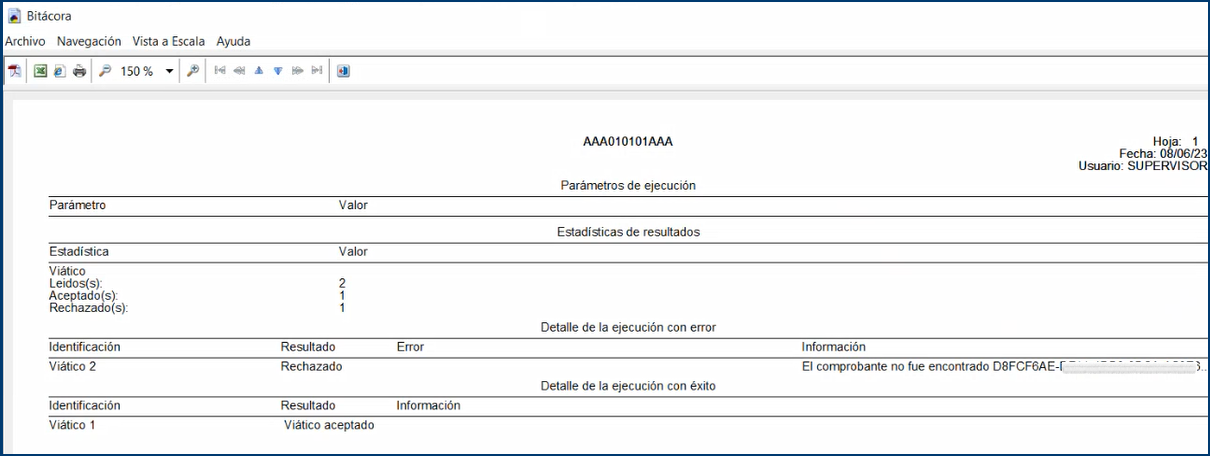Go to previous page up arrow
Viewport: 1210px width, 456px height.
(259, 71)
